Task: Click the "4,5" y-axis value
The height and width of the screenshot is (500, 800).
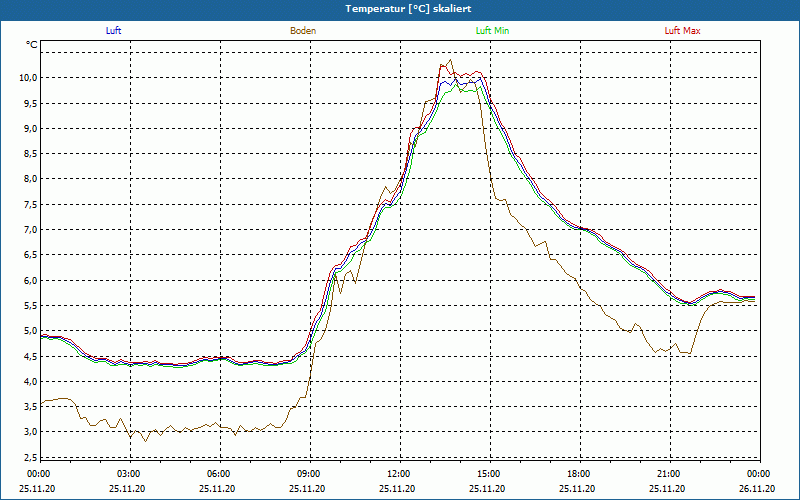Action: pos(31,356)
